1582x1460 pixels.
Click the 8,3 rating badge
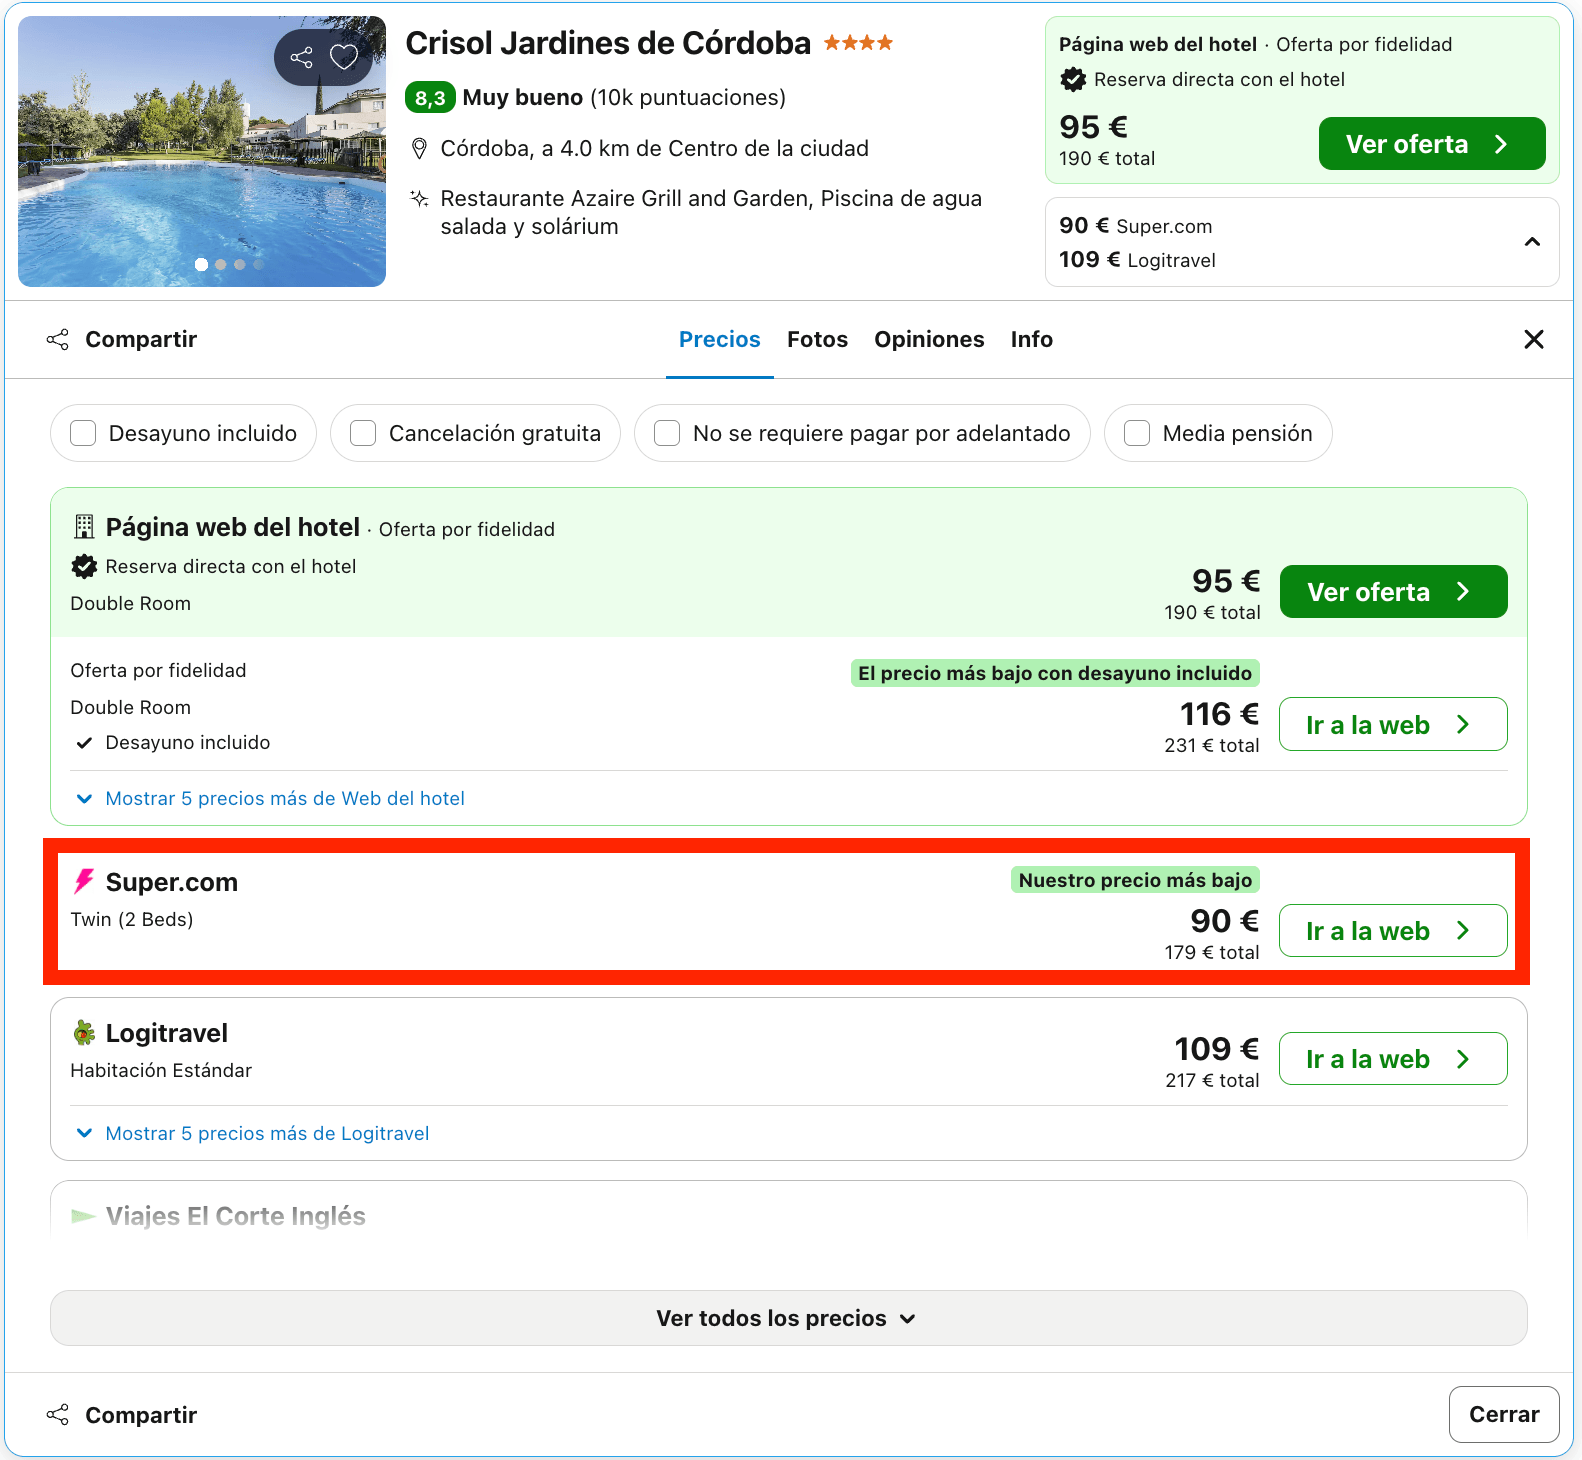(430, 98)
